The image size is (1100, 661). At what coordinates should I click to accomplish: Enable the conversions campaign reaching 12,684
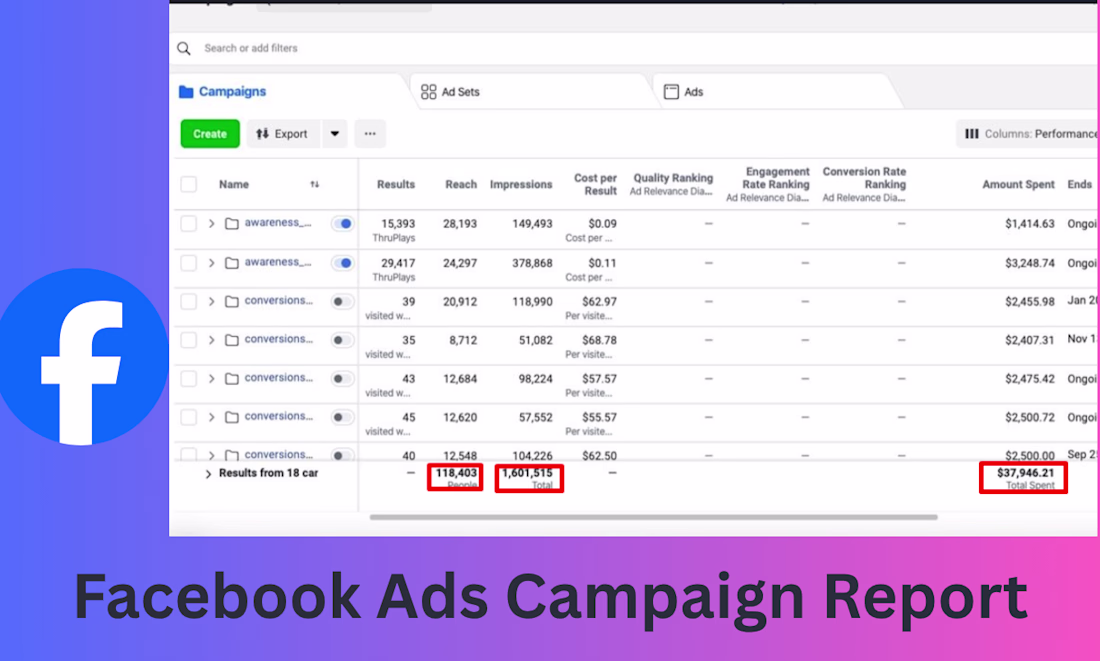pos(342,379)
